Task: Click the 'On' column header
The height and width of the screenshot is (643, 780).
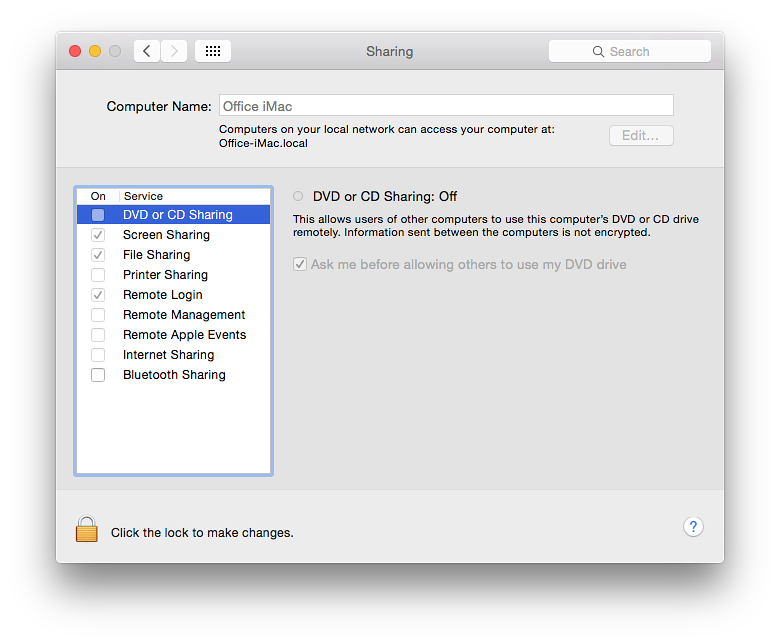Action: click(x=98, y=196)
